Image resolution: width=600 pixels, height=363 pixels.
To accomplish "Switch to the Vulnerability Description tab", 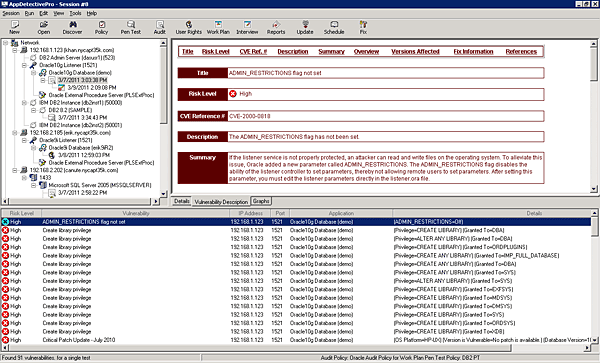I will pos(221,202).
